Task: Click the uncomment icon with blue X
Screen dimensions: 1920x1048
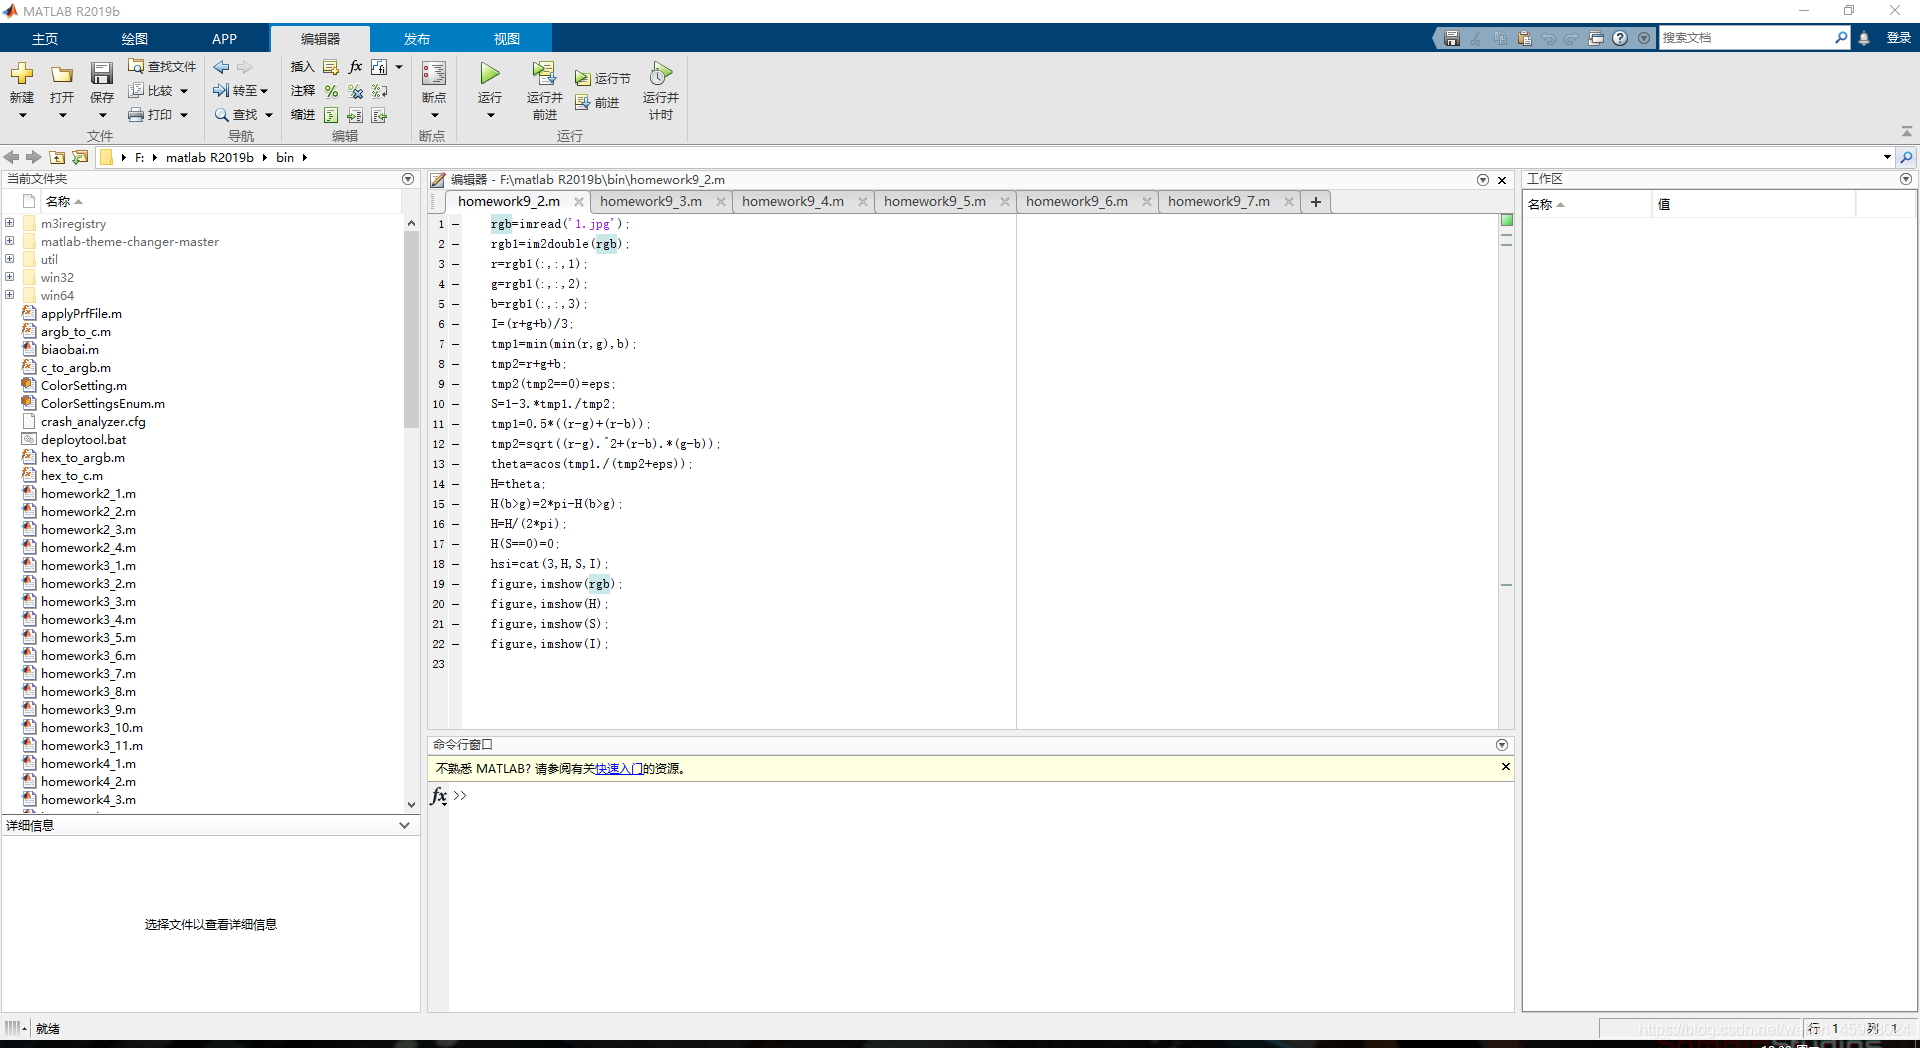Action: [355, 91]
